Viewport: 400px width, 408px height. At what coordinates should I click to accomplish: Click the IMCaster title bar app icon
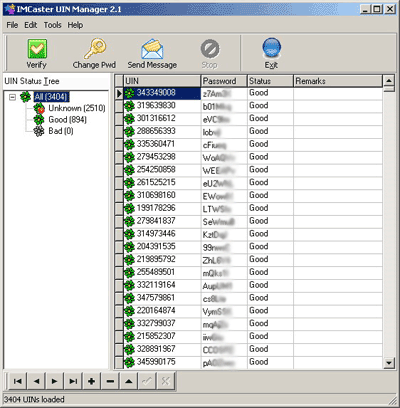(10, 9)
